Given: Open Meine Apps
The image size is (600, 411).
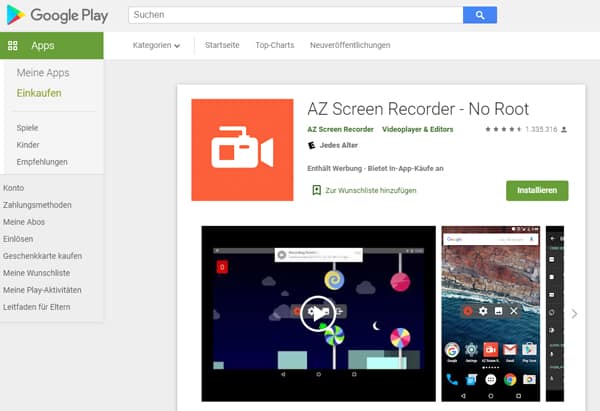Looking at the screenshot, I should click(43, 73).
